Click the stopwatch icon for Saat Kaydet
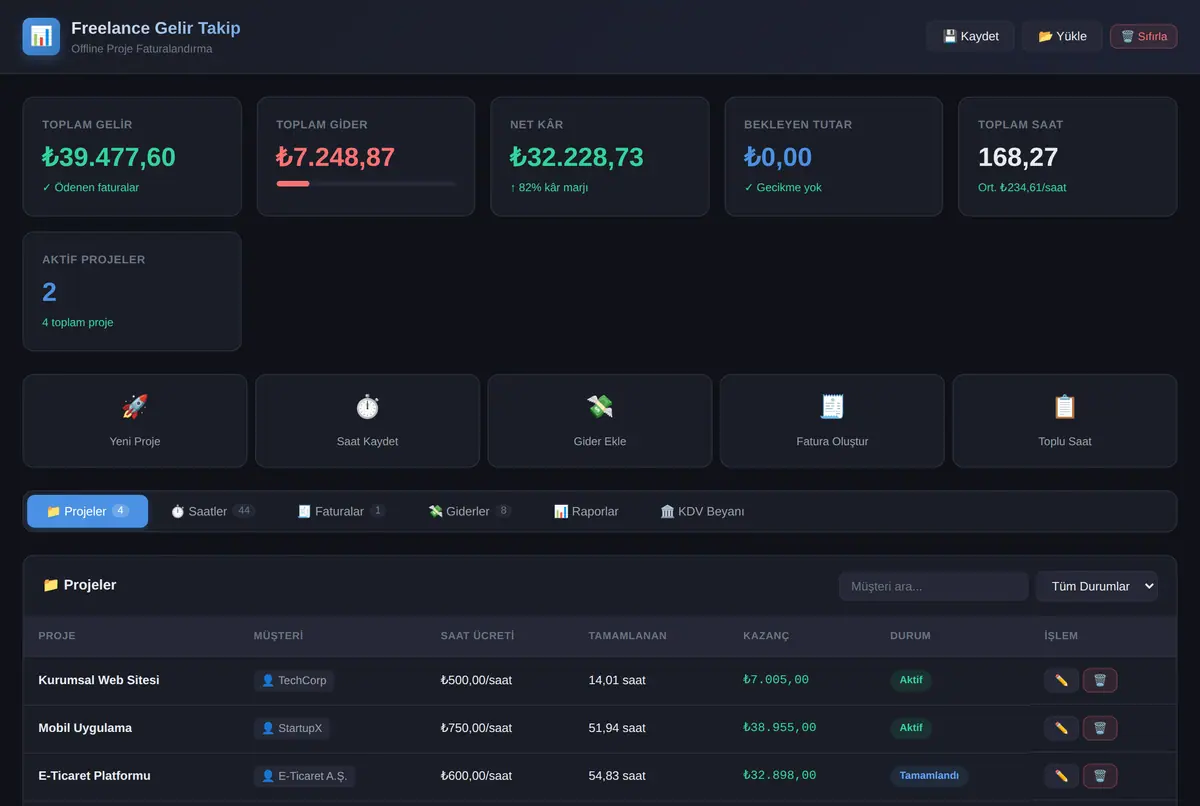1200x806 pixels. click(x=367, y=407)
